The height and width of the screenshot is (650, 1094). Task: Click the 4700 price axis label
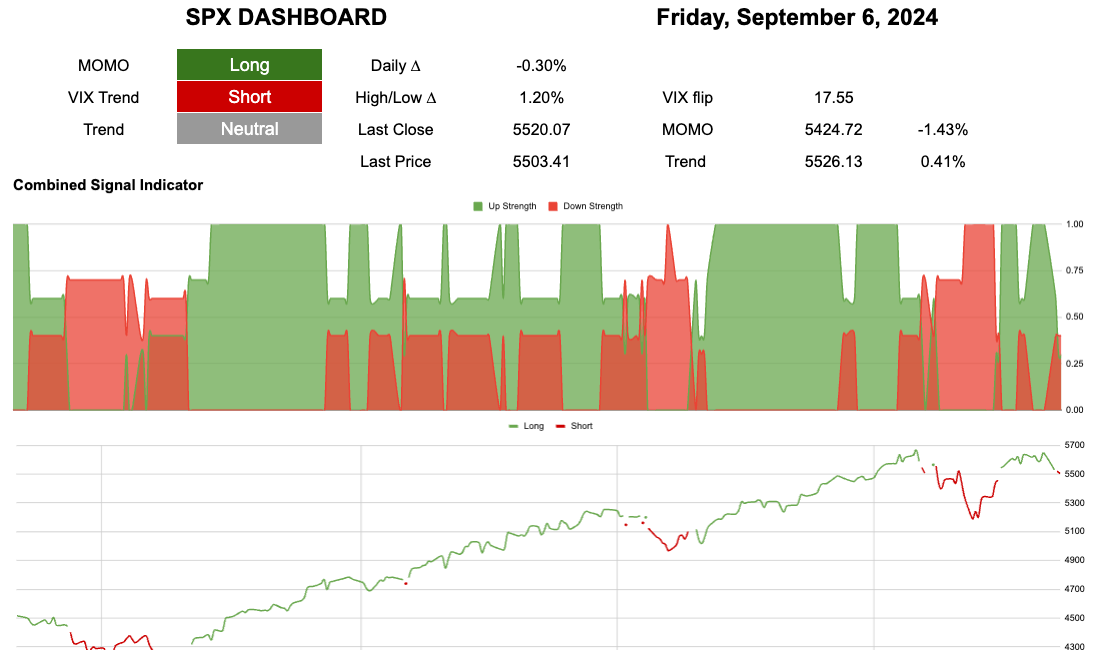click(x=1074, y=589)
